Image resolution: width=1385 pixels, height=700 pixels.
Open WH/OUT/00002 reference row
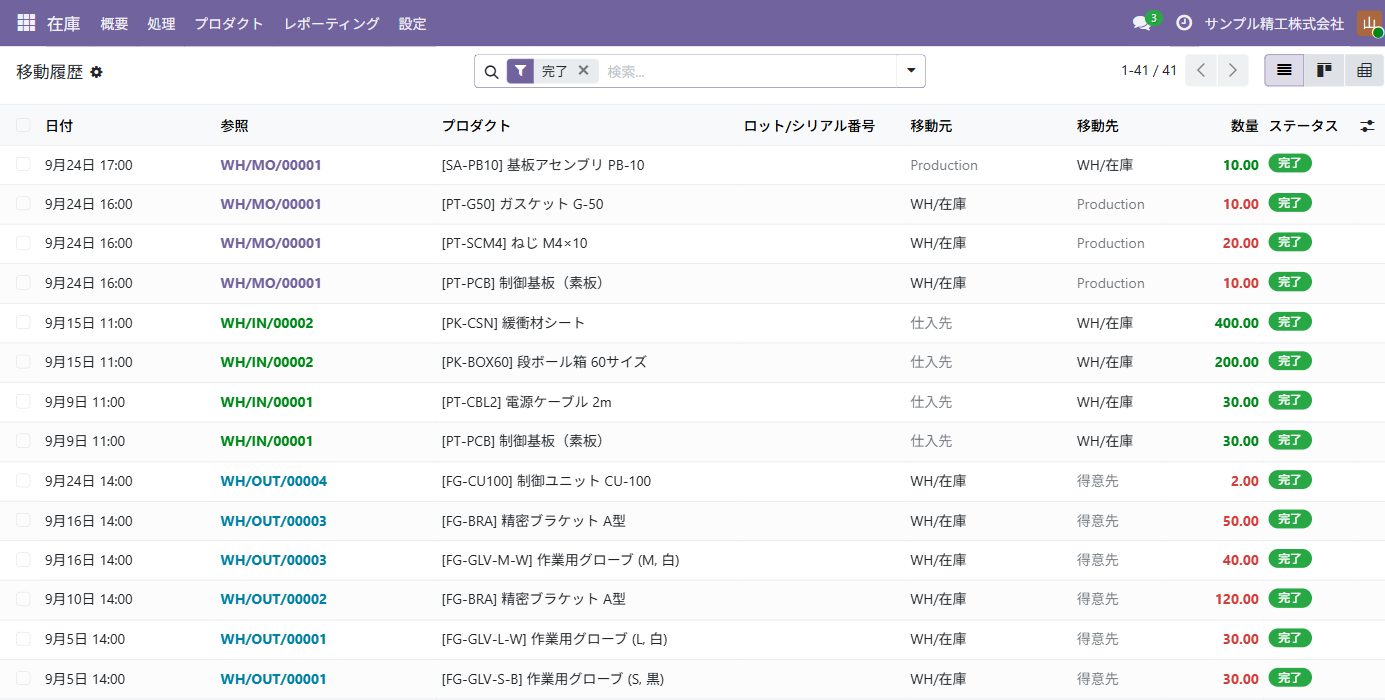coord(274,599)
